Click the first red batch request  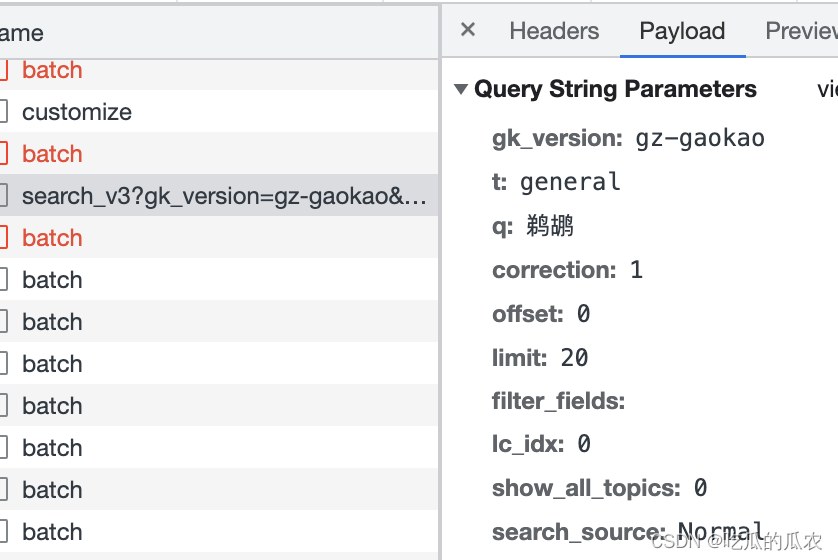pyautogui.click(x=52, y=70)
